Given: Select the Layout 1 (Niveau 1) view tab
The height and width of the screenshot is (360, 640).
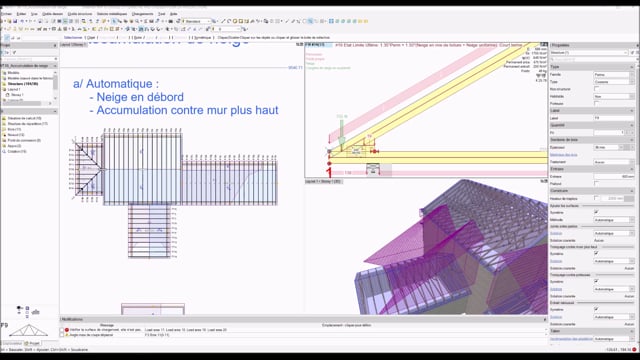Looking at the screenshot, I should (73, 44).
